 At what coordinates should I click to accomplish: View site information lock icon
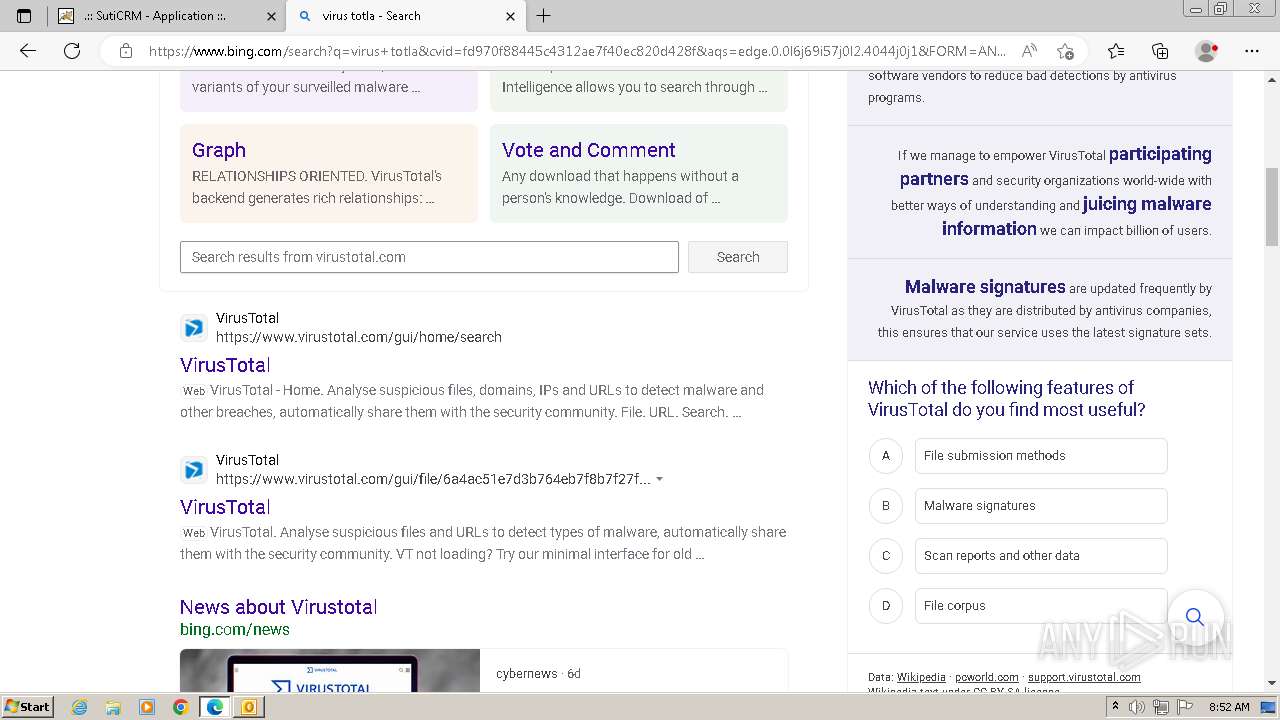pos(126,51)
